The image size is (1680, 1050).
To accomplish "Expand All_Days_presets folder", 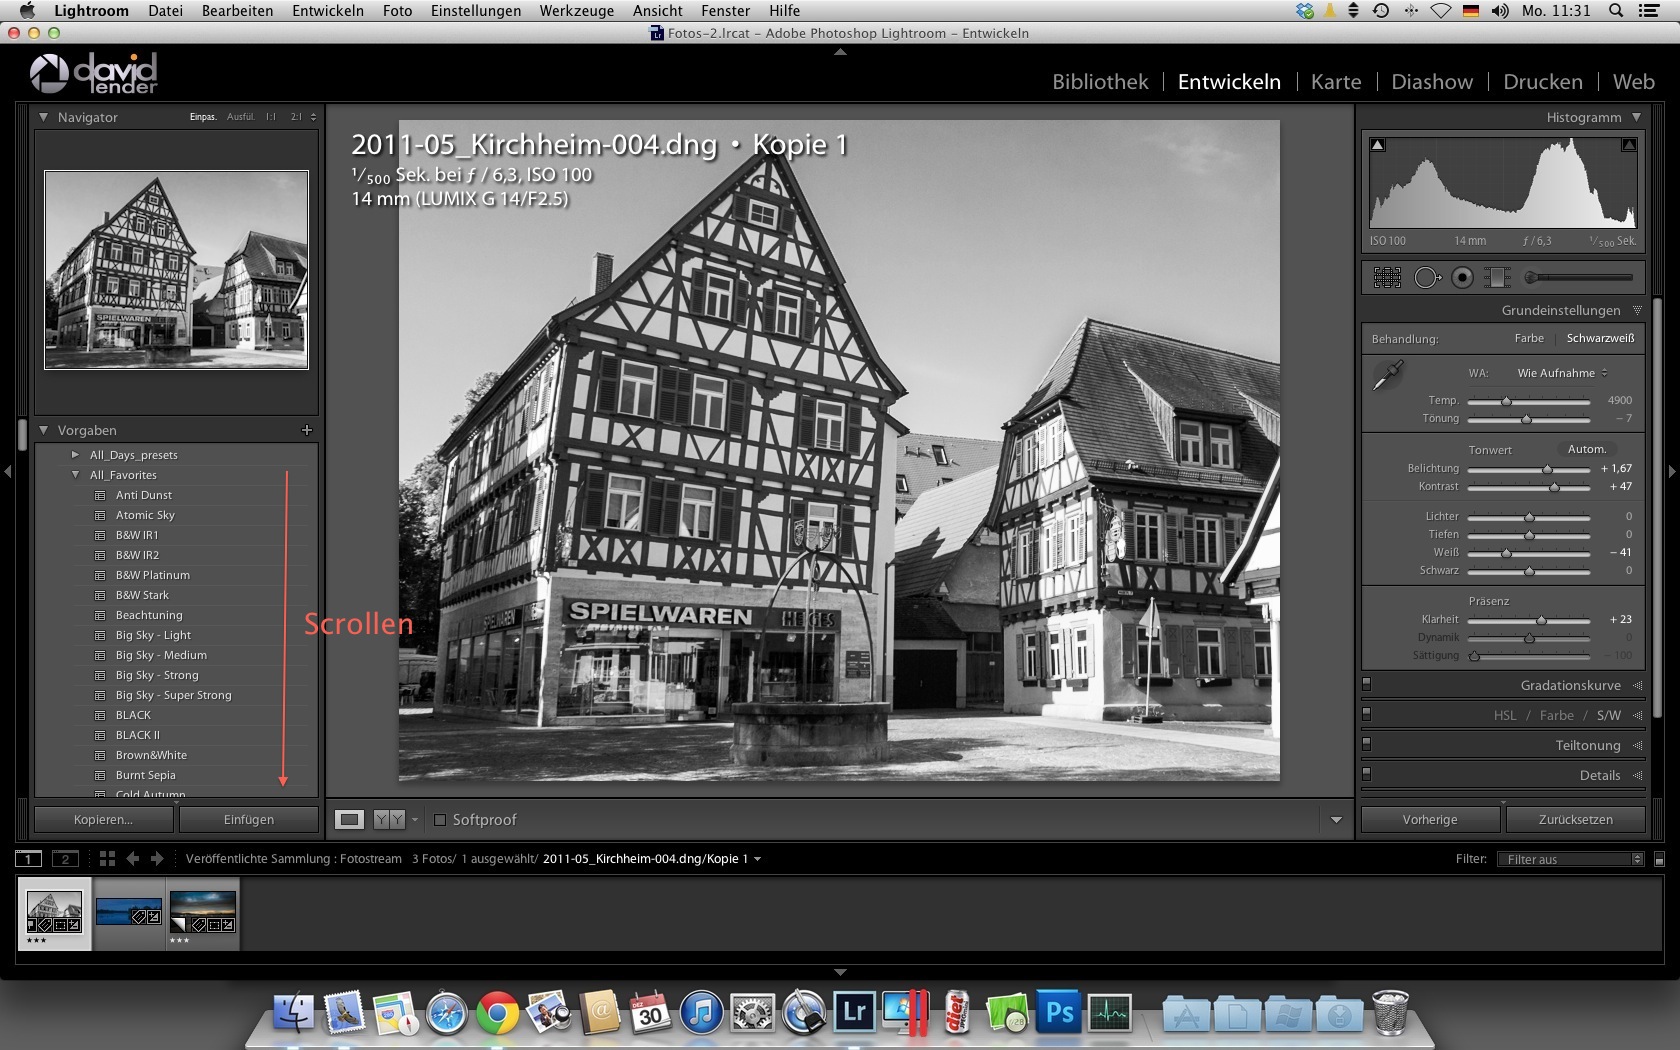I will pos(75,455).
